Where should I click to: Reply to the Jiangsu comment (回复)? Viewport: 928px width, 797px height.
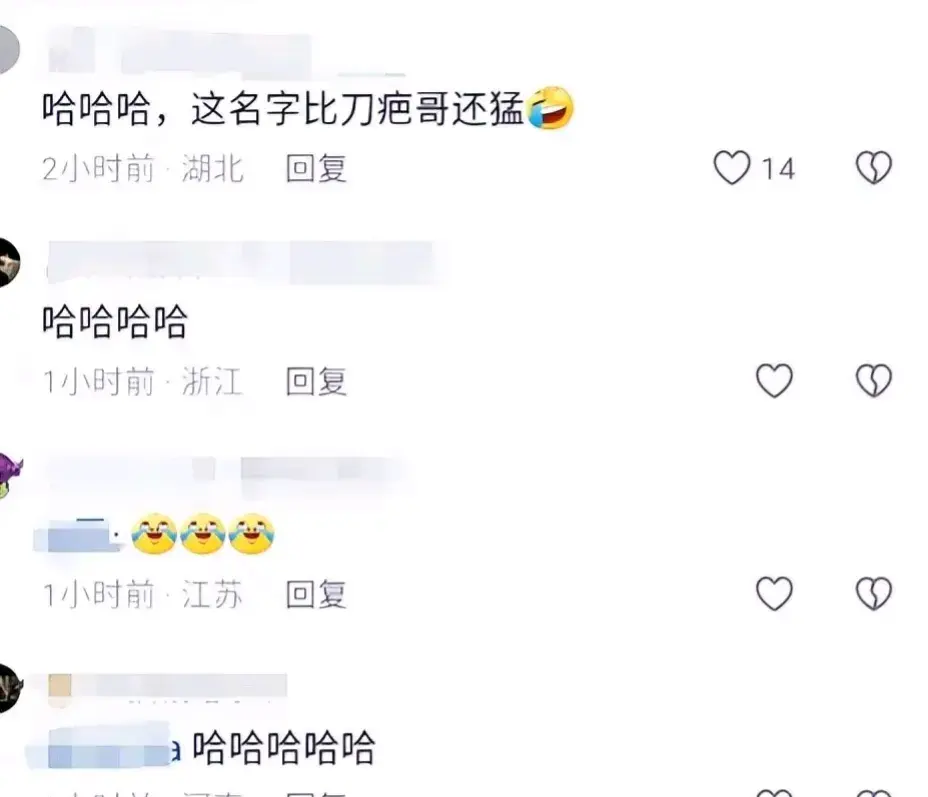point(316,595)
